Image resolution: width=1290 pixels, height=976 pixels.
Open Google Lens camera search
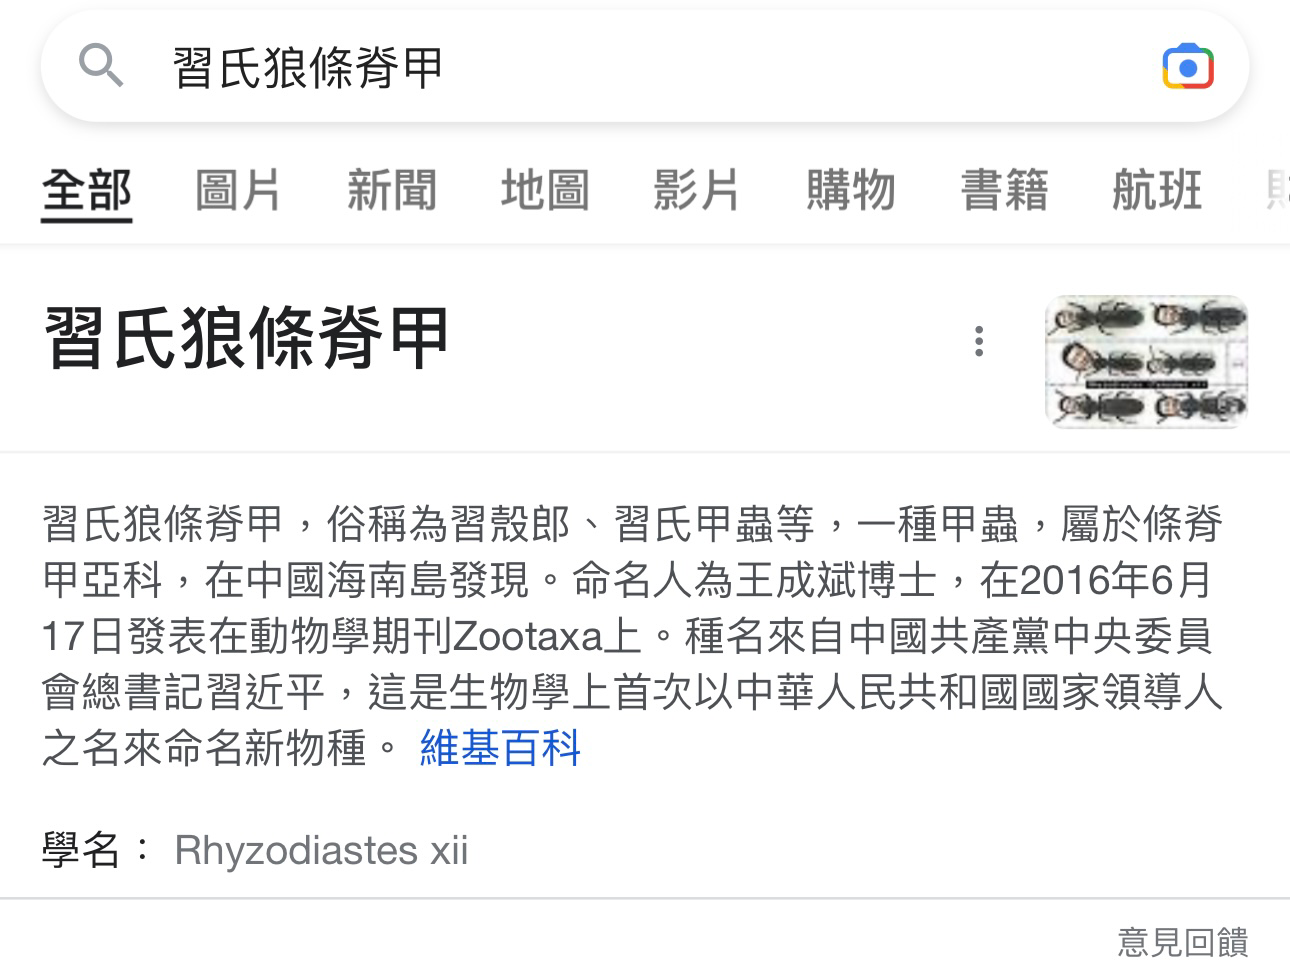(x=1188, y=67)
